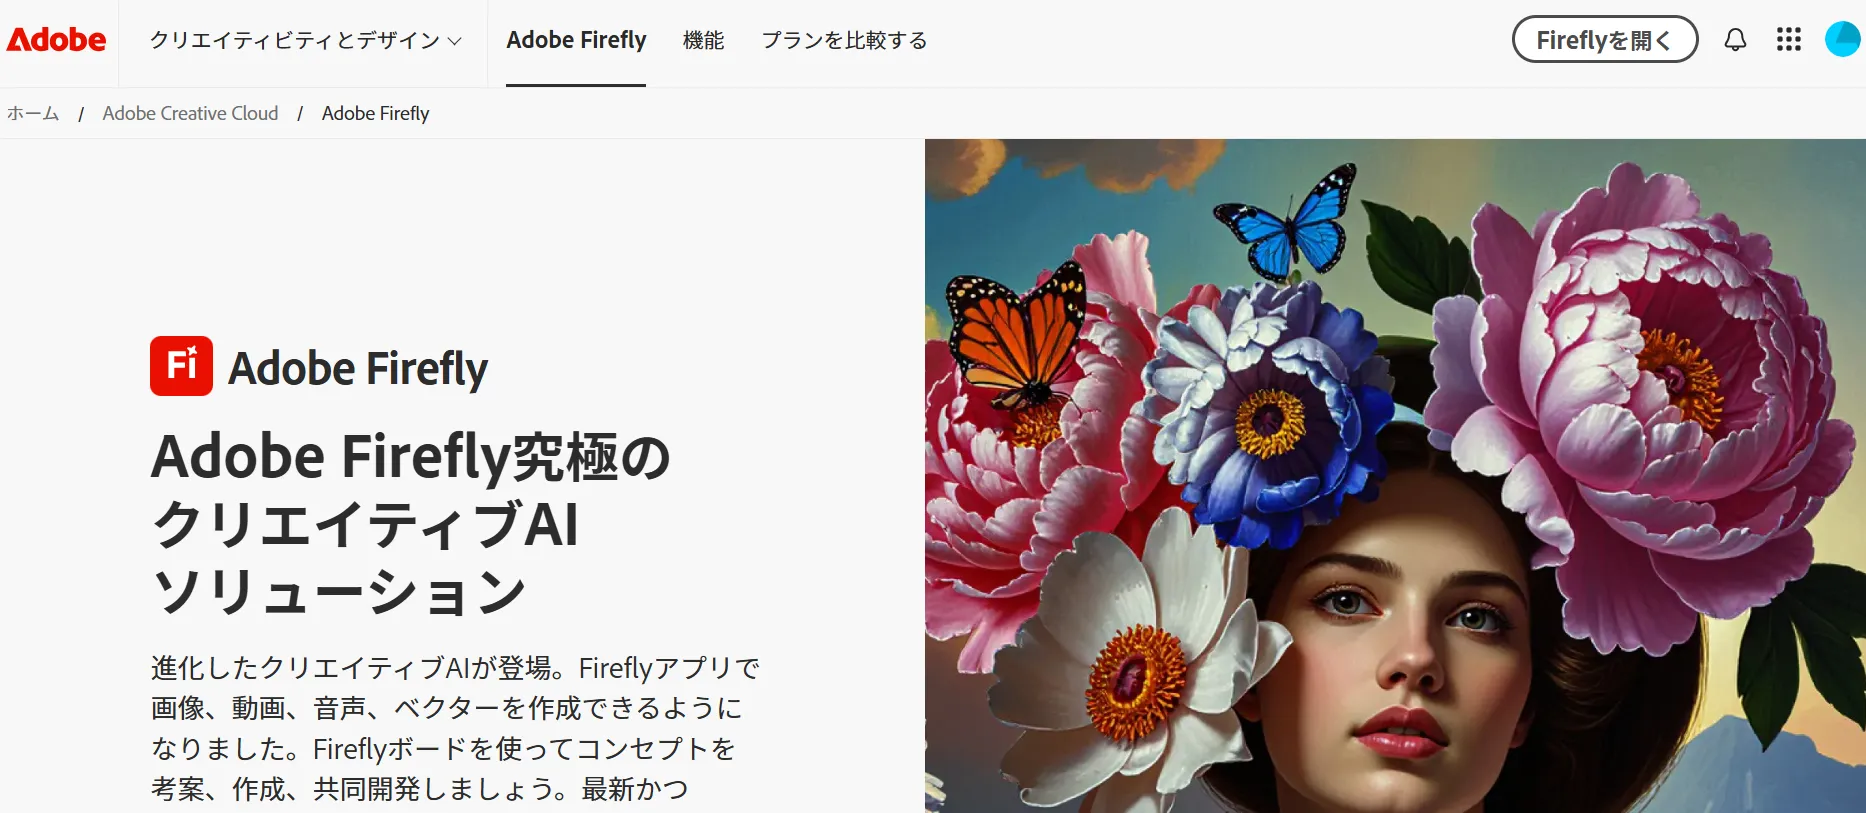Go to ホーム breadcrumb link
The image size is (1866, 813).
[x=33, y=113]
